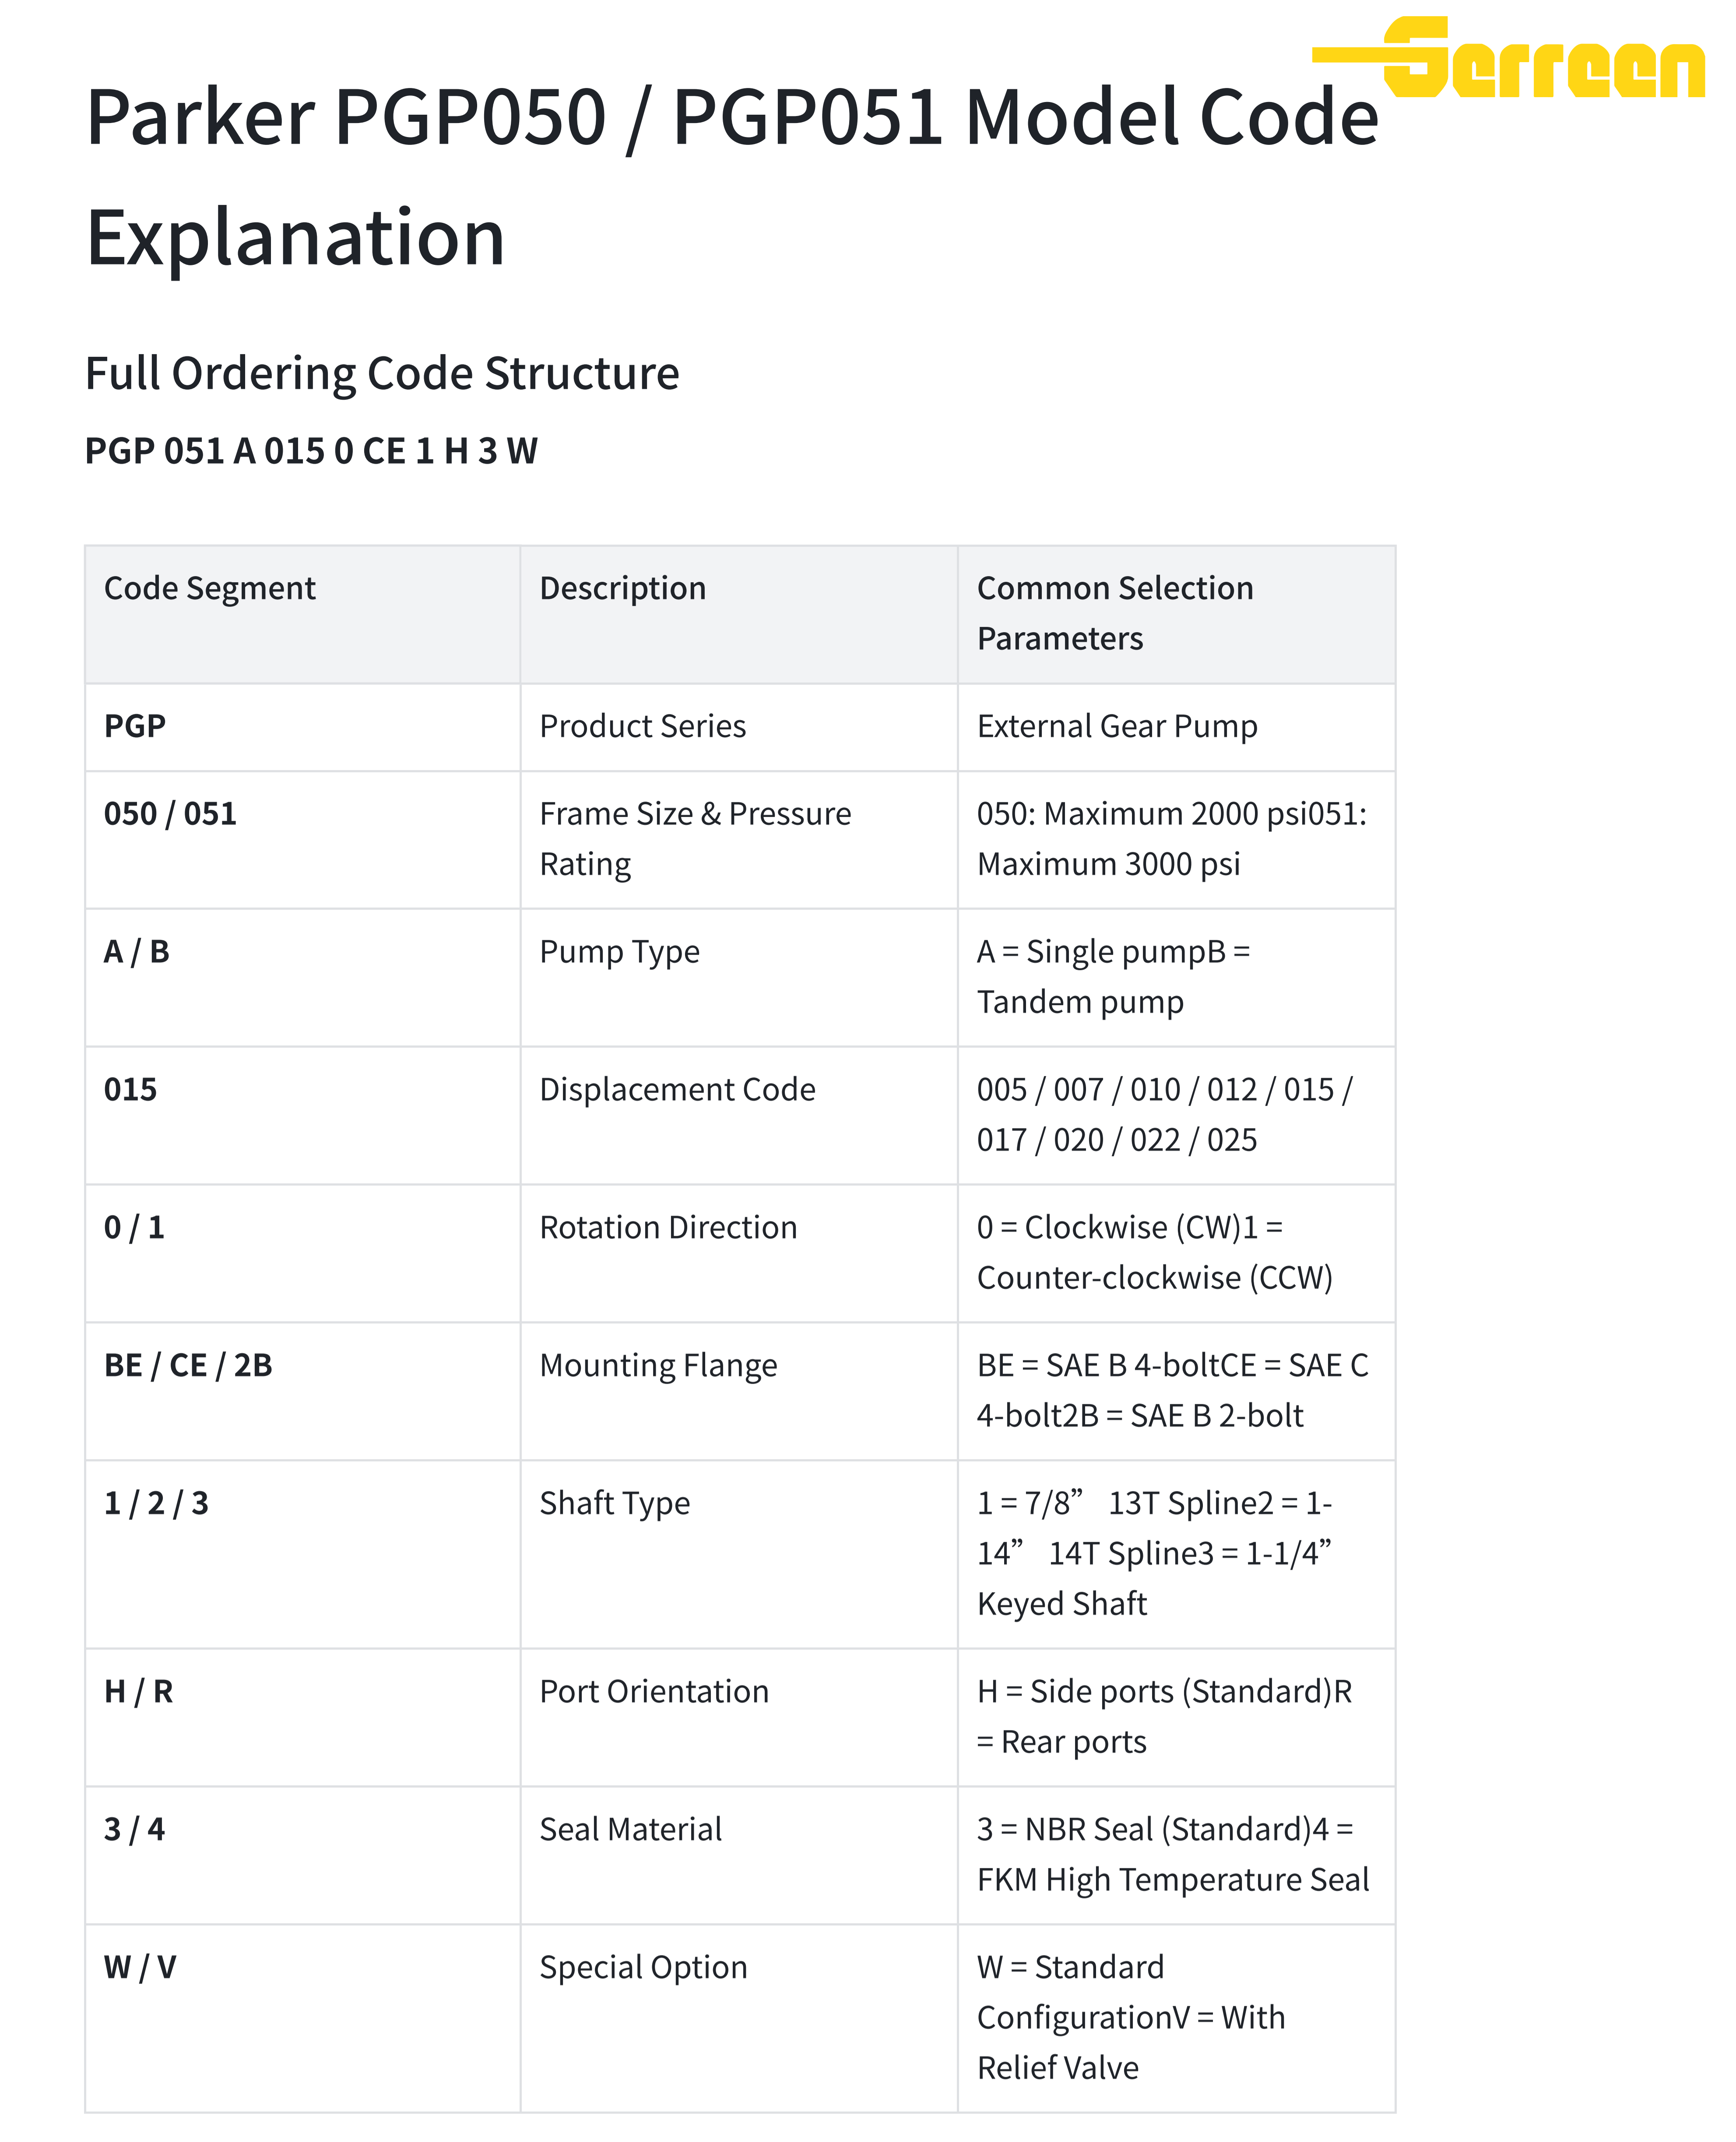Click the PGP code segment cell
This screenshot has width=1736, height=2142.
135,726
